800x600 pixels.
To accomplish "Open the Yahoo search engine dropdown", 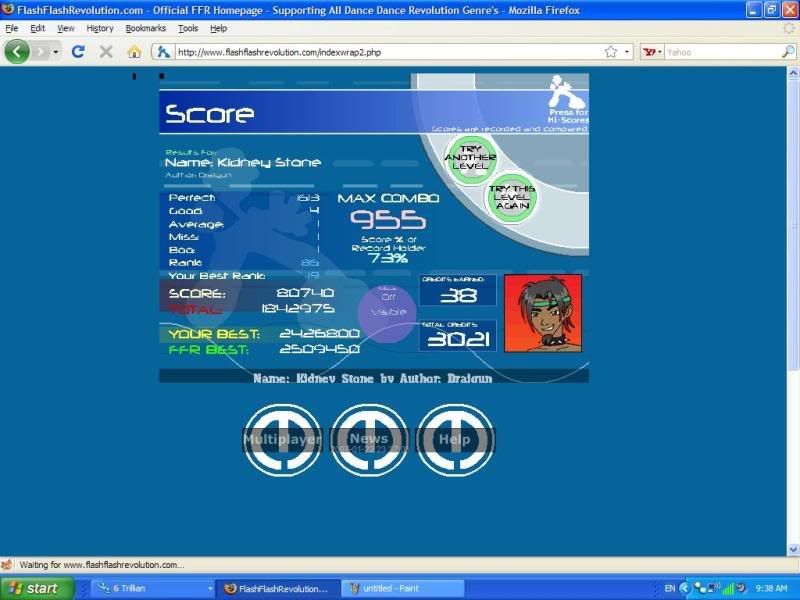I will (652, 51).
